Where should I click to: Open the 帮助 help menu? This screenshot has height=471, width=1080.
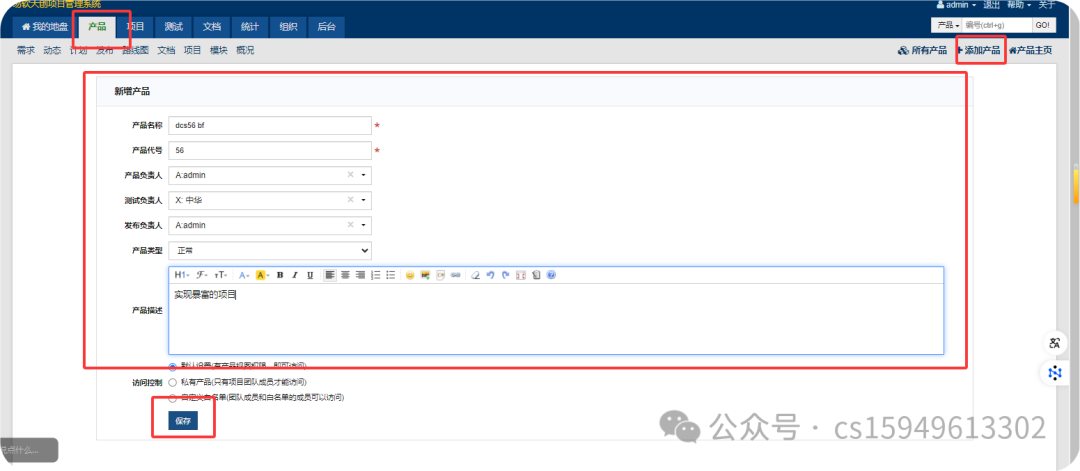point(1019,5)
